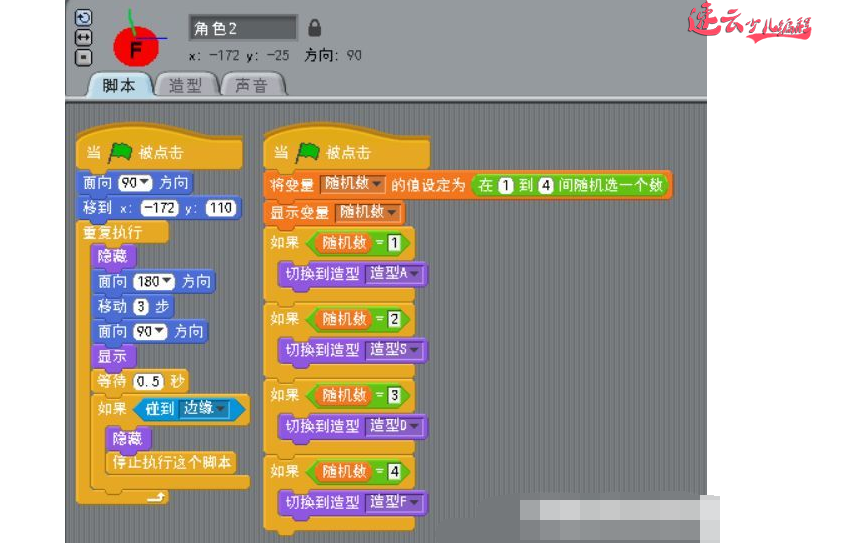
Task: Open the 声音 (Sounds) tab
Action: tap(252, 85)
